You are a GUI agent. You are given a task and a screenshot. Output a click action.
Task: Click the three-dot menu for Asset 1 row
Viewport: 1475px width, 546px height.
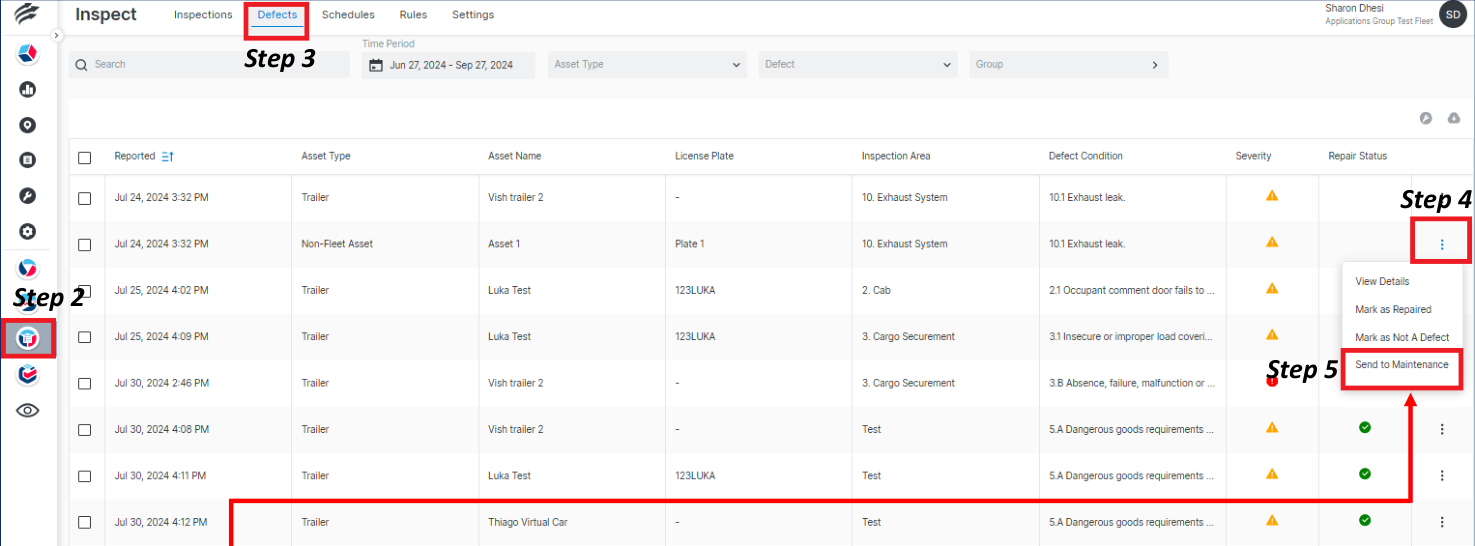(x=1442, y=244)
